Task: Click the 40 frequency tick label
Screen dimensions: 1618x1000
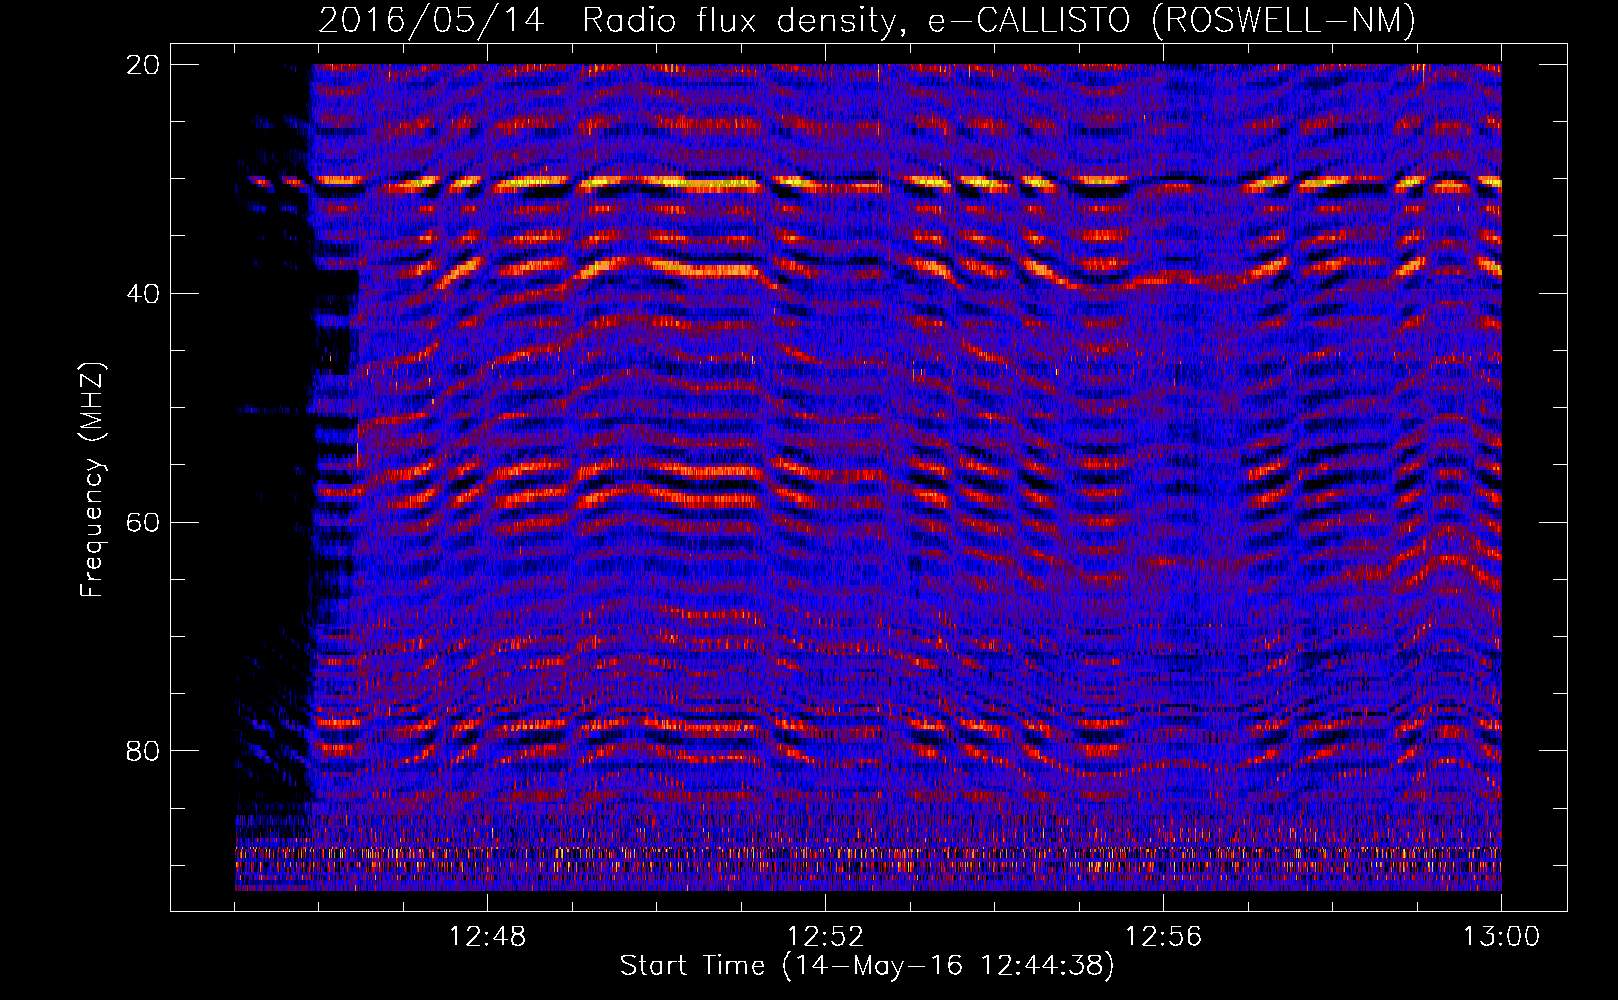Action: point(144,294)
